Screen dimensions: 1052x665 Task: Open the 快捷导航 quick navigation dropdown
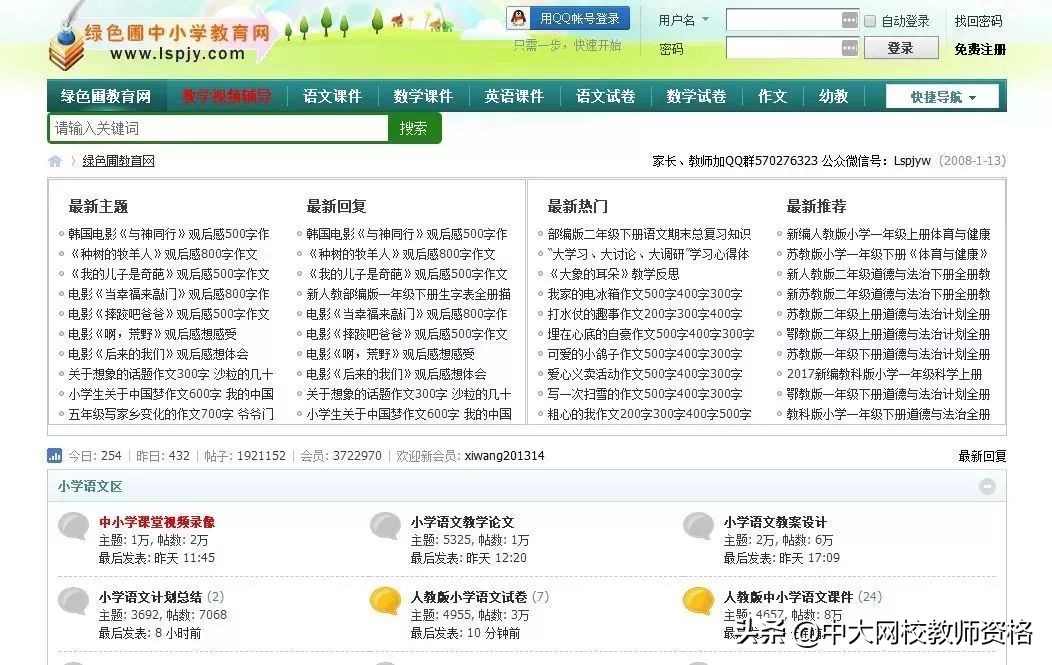pyautogui.click(x=941, y=95)
